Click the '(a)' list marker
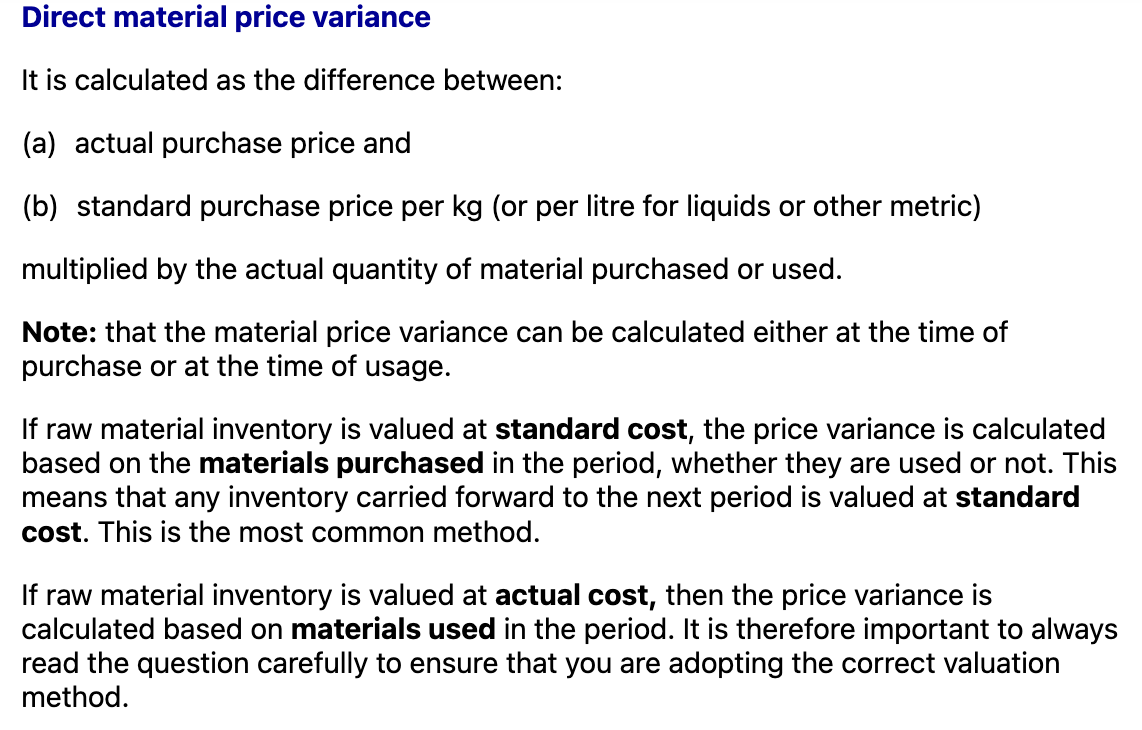1142x730 pixels. point(39,144)
